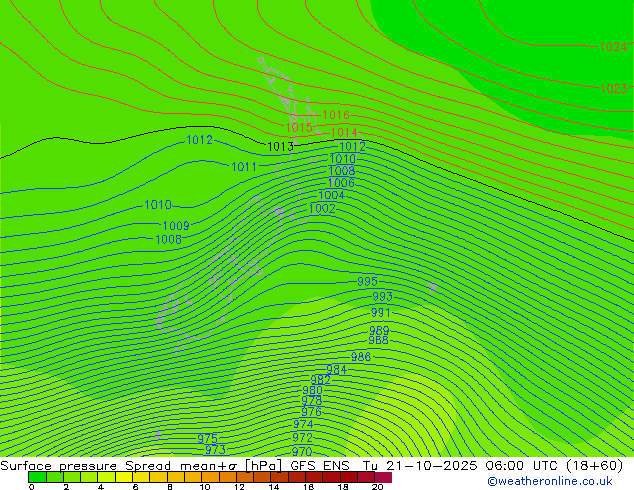The image size is (634, 490).
Task: Select the blue 1006 isobar label
Action: click(x=341, y=183)
